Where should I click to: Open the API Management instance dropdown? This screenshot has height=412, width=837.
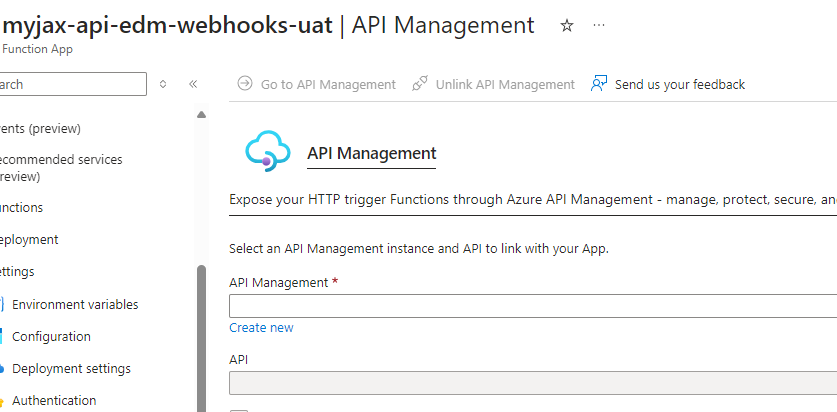533,306
